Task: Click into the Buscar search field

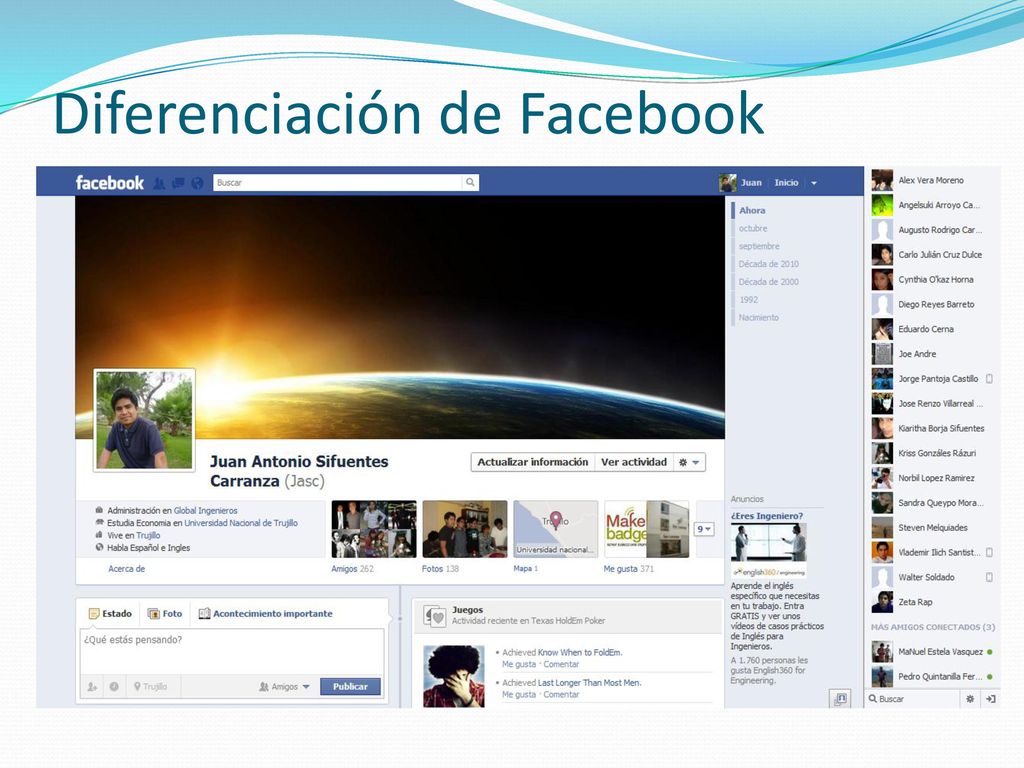Action: click(338, 183)
